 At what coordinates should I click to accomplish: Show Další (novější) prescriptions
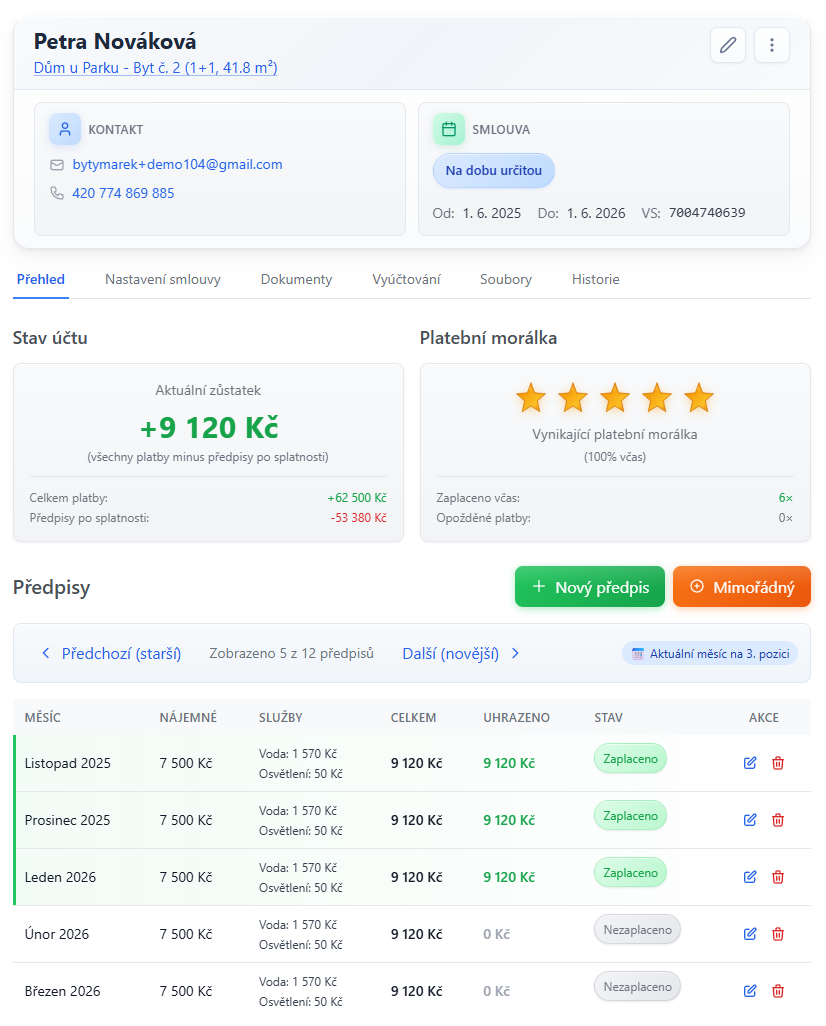pyautogui.click(x=461, y=653)
